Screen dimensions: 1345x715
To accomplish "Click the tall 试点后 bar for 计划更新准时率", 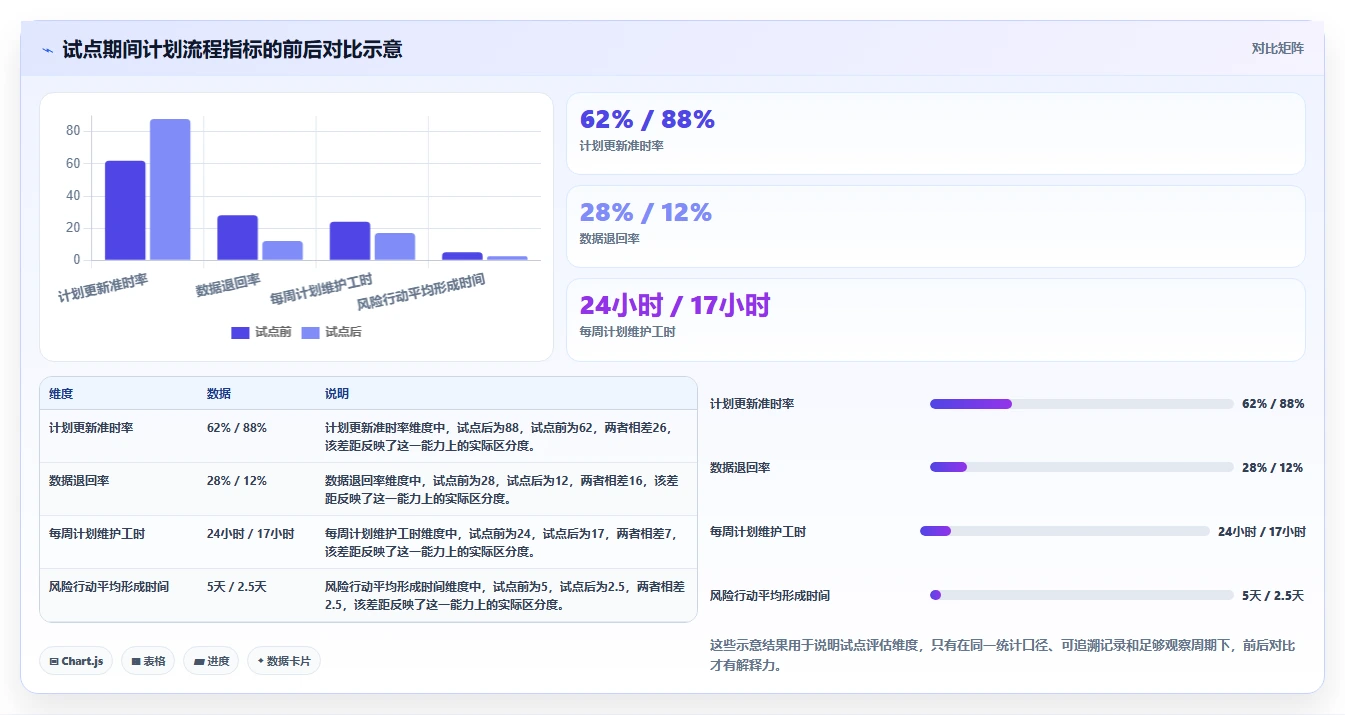I will tap(170, 189).
